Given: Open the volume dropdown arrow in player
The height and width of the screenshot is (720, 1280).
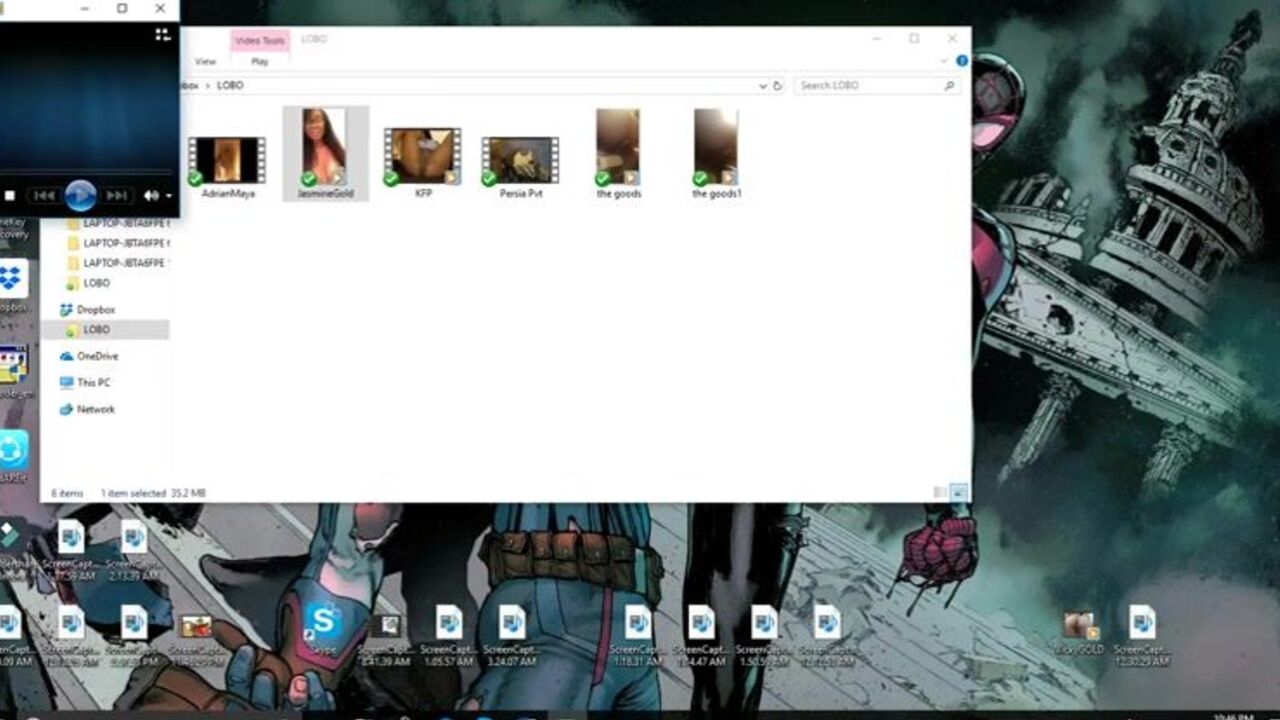Looking at the screenshot, I should pyautogui.click(x=169, y=196).
